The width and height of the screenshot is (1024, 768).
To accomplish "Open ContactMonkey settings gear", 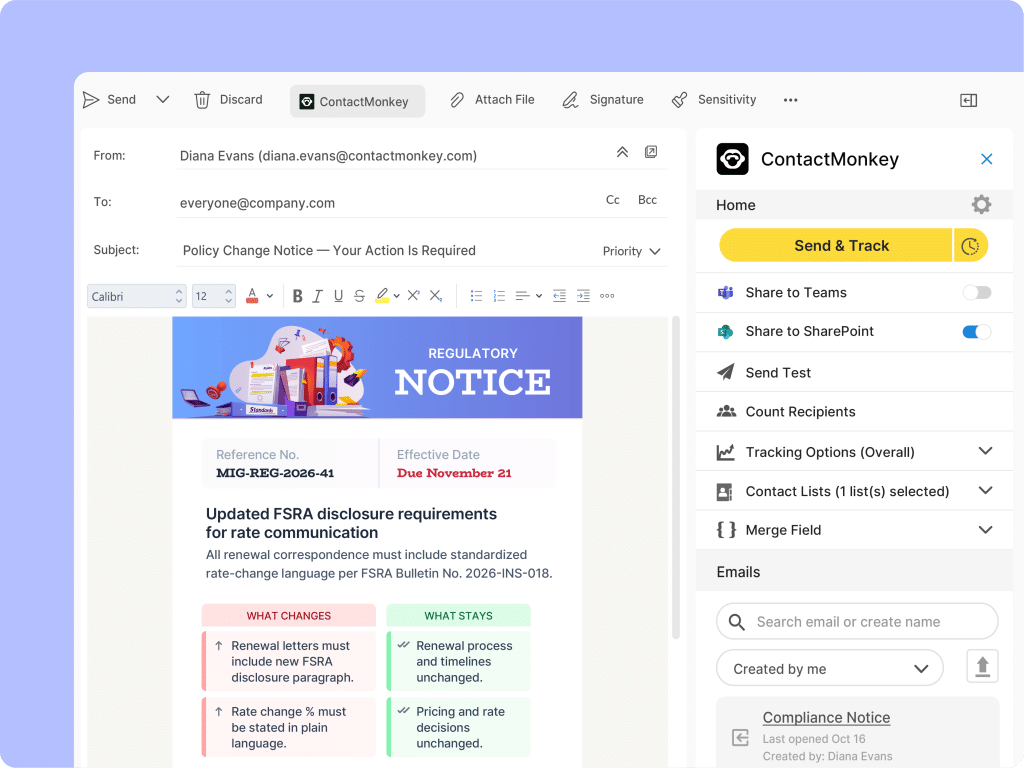I will [x=981, y=204].
